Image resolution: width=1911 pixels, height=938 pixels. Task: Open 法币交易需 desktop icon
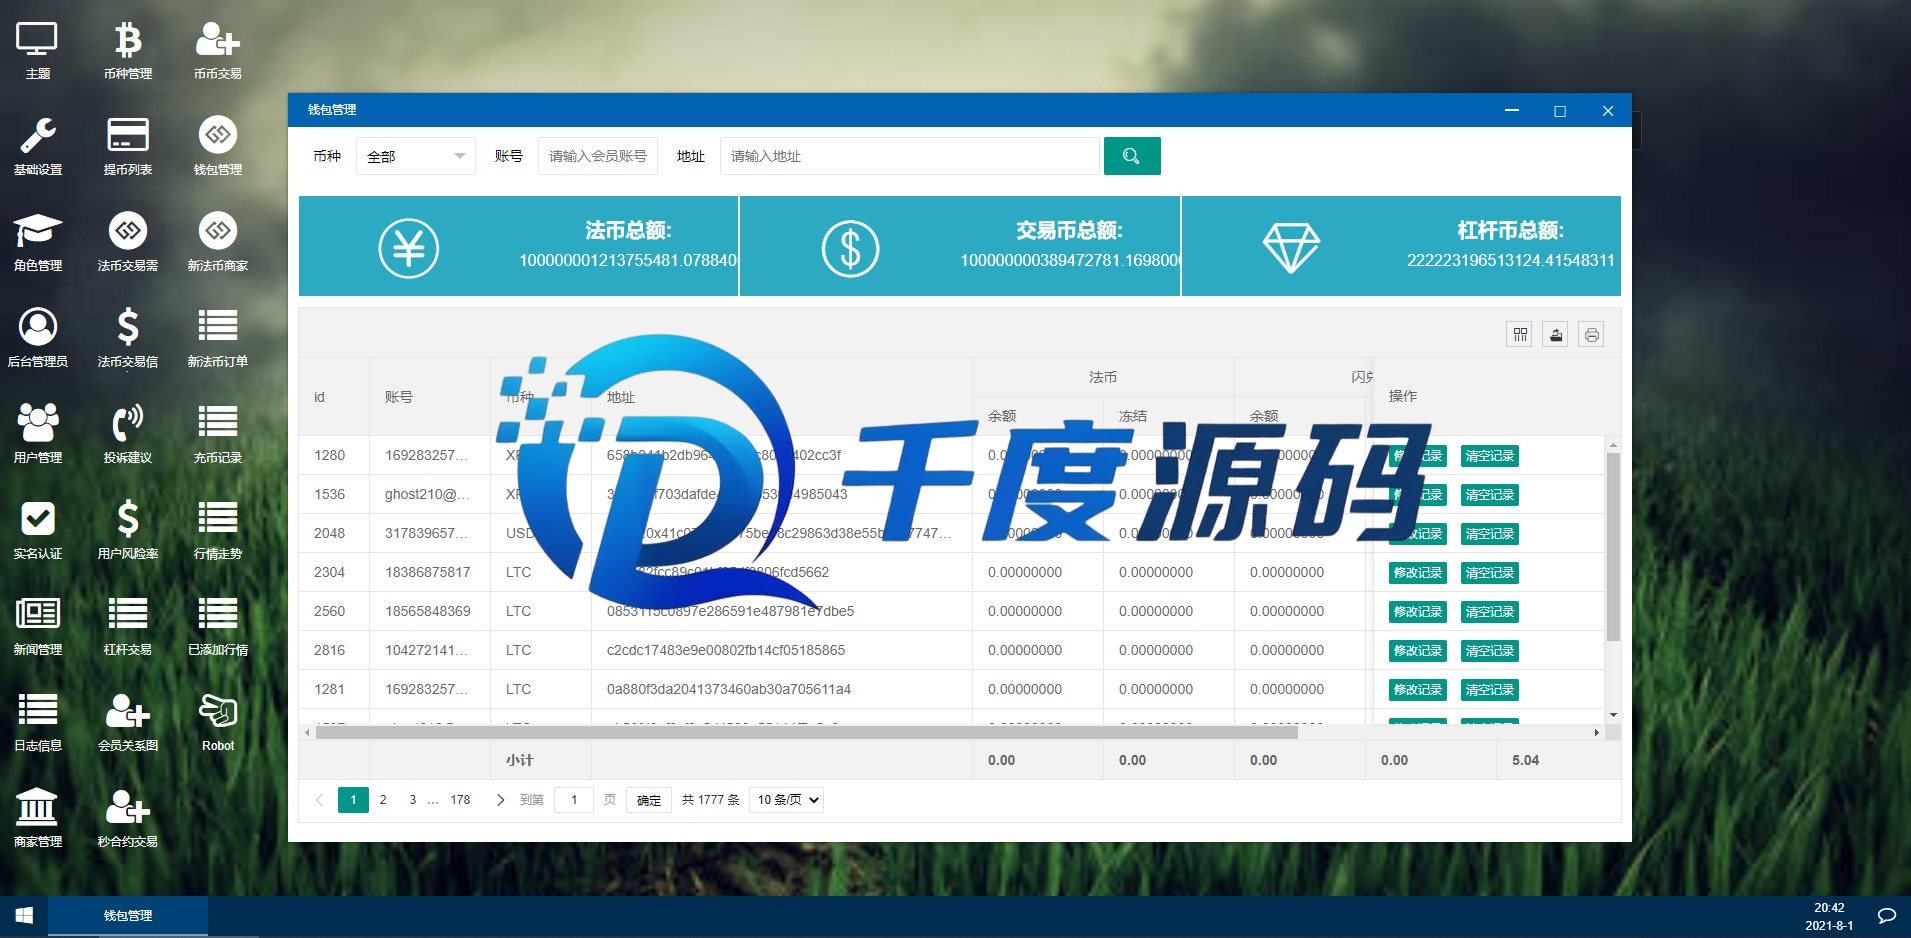pos(128,242)
